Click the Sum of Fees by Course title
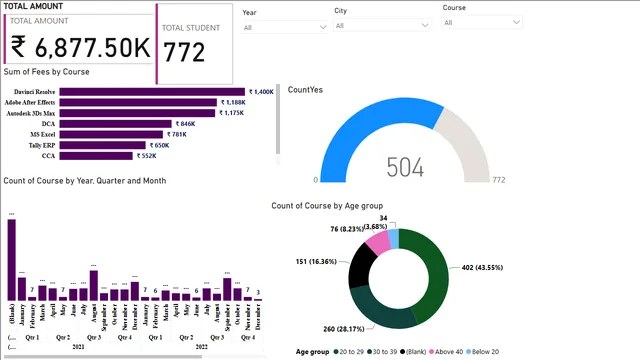This screenshot has width=640, height=360. [x=47, y=72]
